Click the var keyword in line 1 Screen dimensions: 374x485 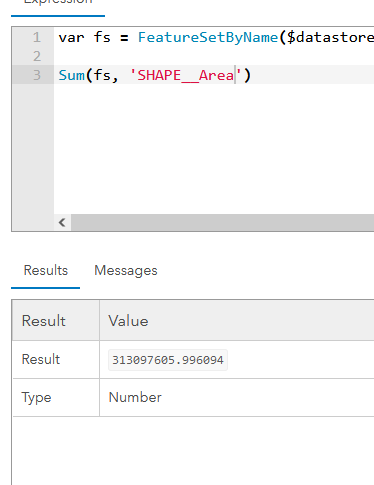coord(72,37)
